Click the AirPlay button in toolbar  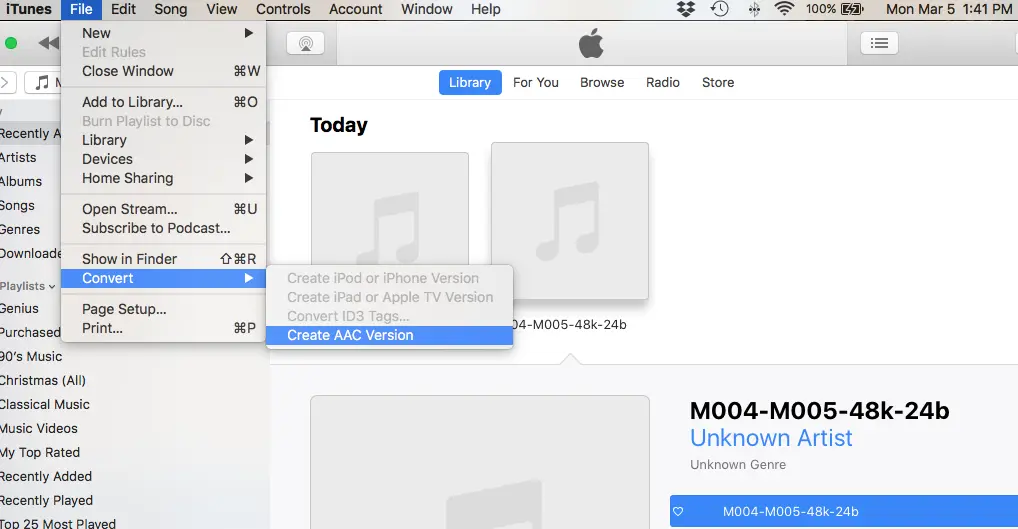point(305,43)
